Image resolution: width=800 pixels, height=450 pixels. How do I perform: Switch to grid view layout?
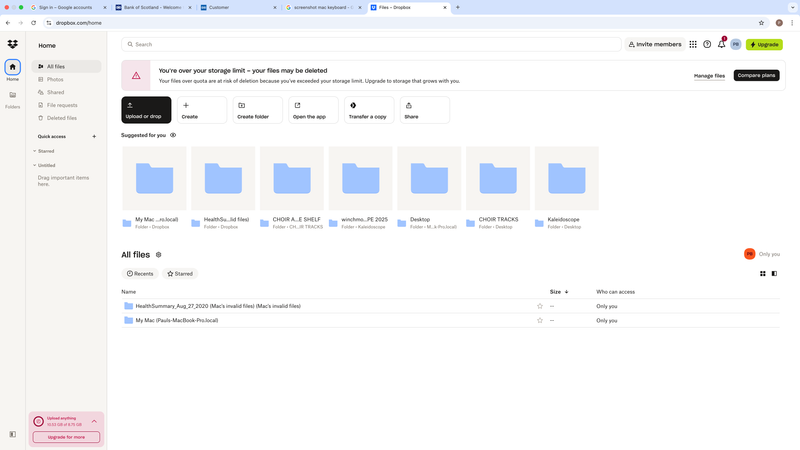click(x=763, y=273)
